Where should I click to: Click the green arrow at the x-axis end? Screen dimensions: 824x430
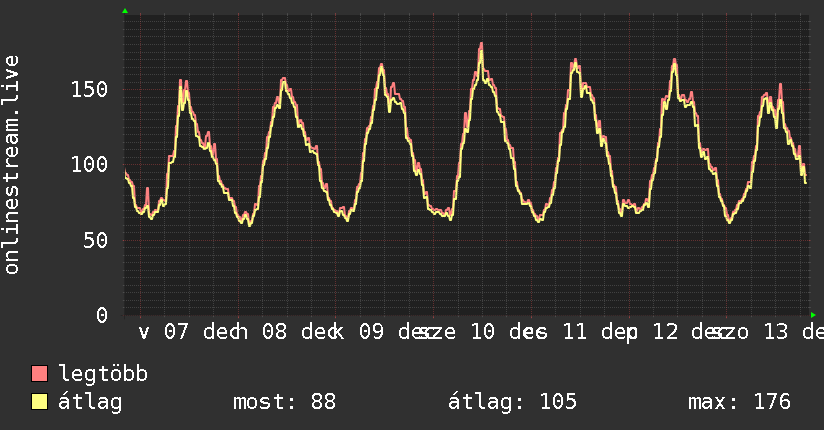coord(813,315)
